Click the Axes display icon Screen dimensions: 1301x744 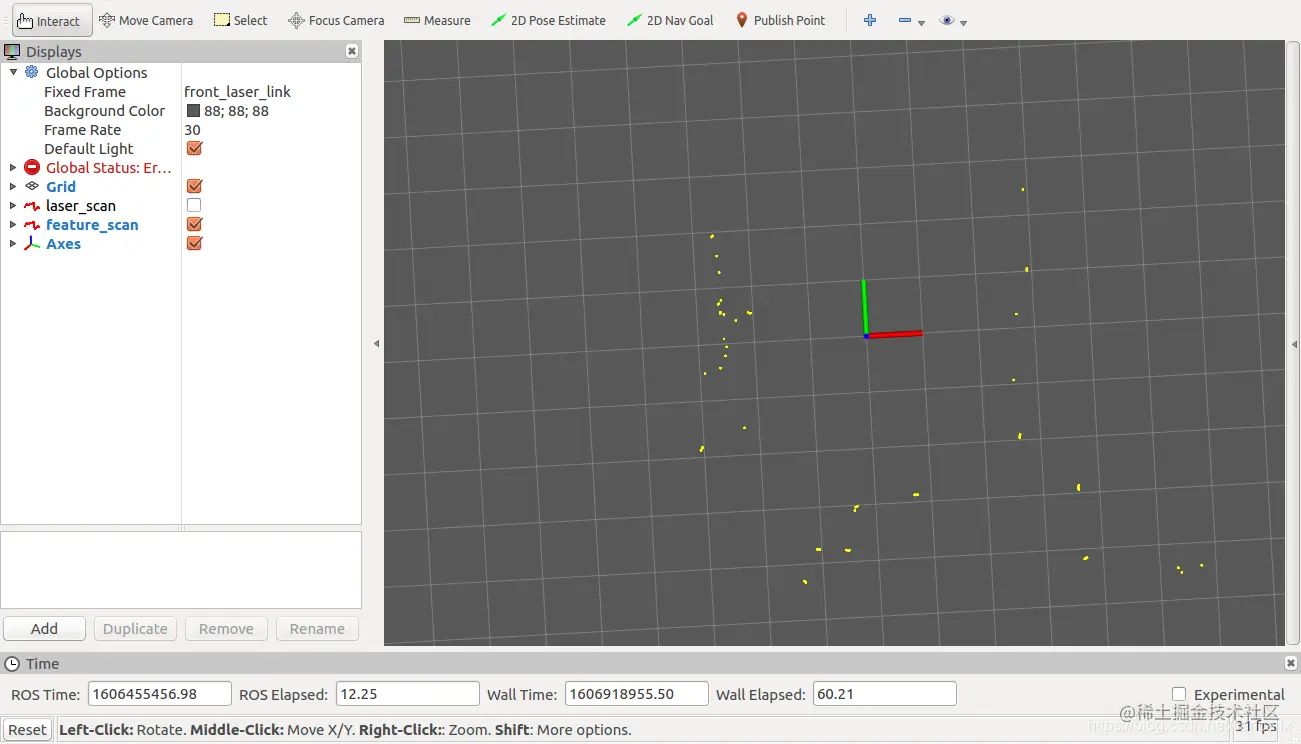[x=32, y=244]
